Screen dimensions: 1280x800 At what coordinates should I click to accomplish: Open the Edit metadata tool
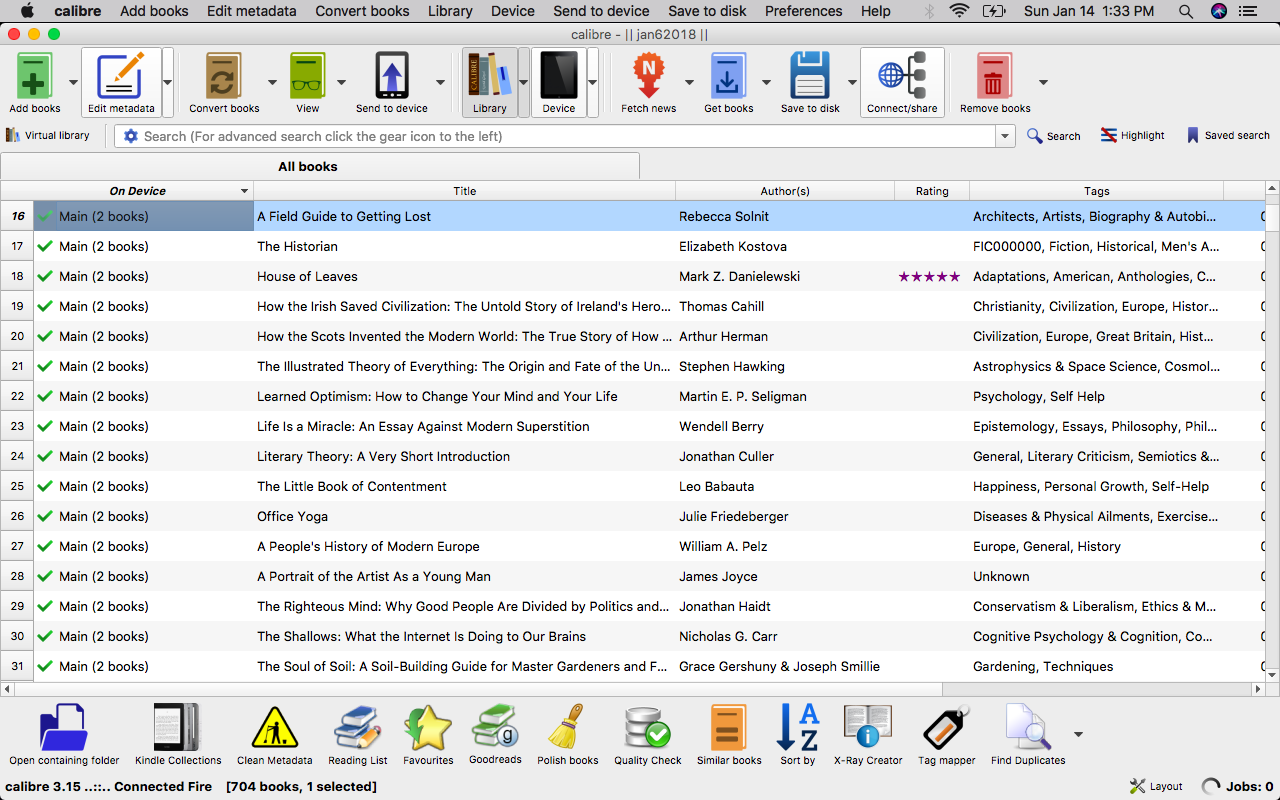[121, 78]
